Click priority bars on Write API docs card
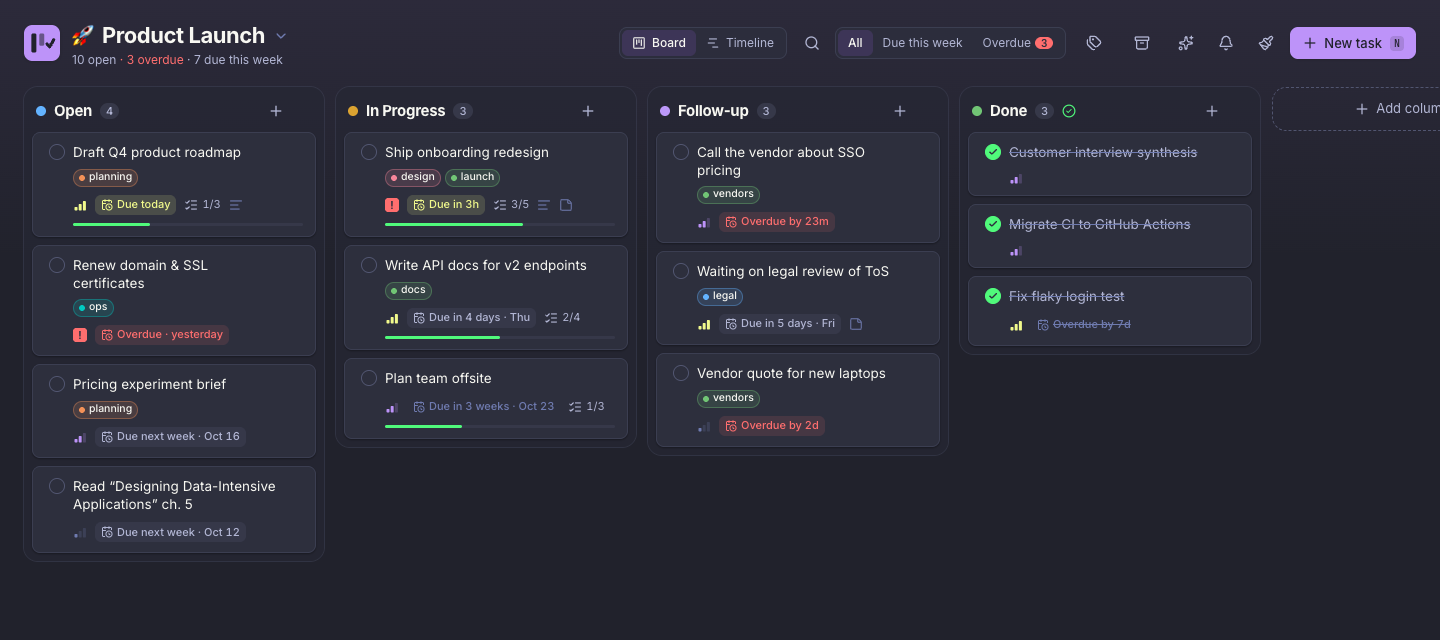1440x640 pixels. [x=392, y=318]
